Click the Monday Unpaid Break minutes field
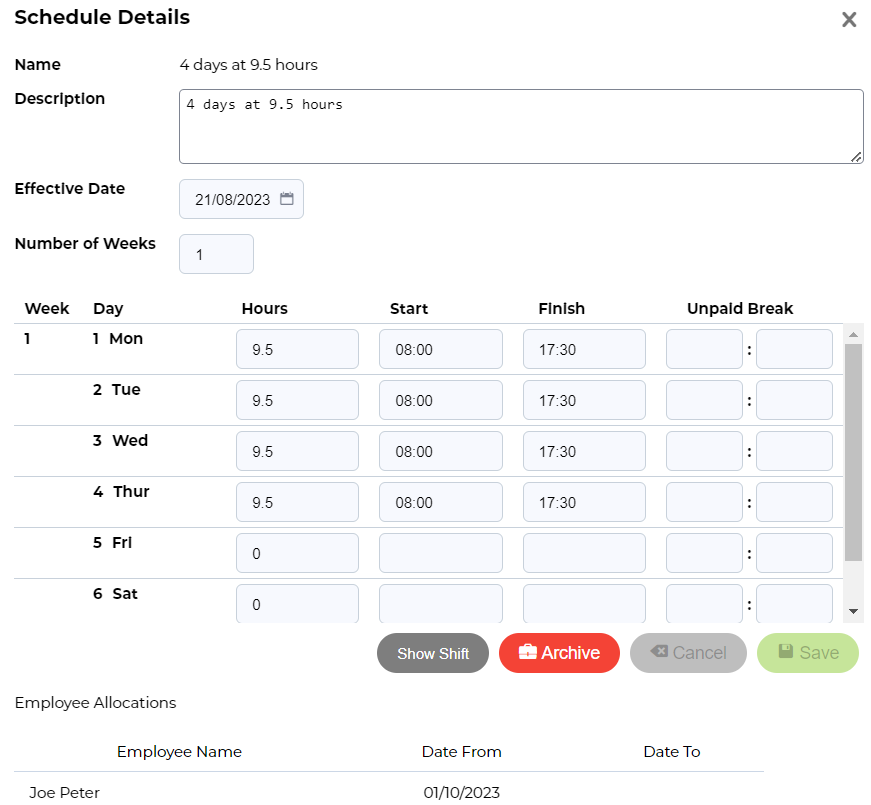 tap(794, 350)
